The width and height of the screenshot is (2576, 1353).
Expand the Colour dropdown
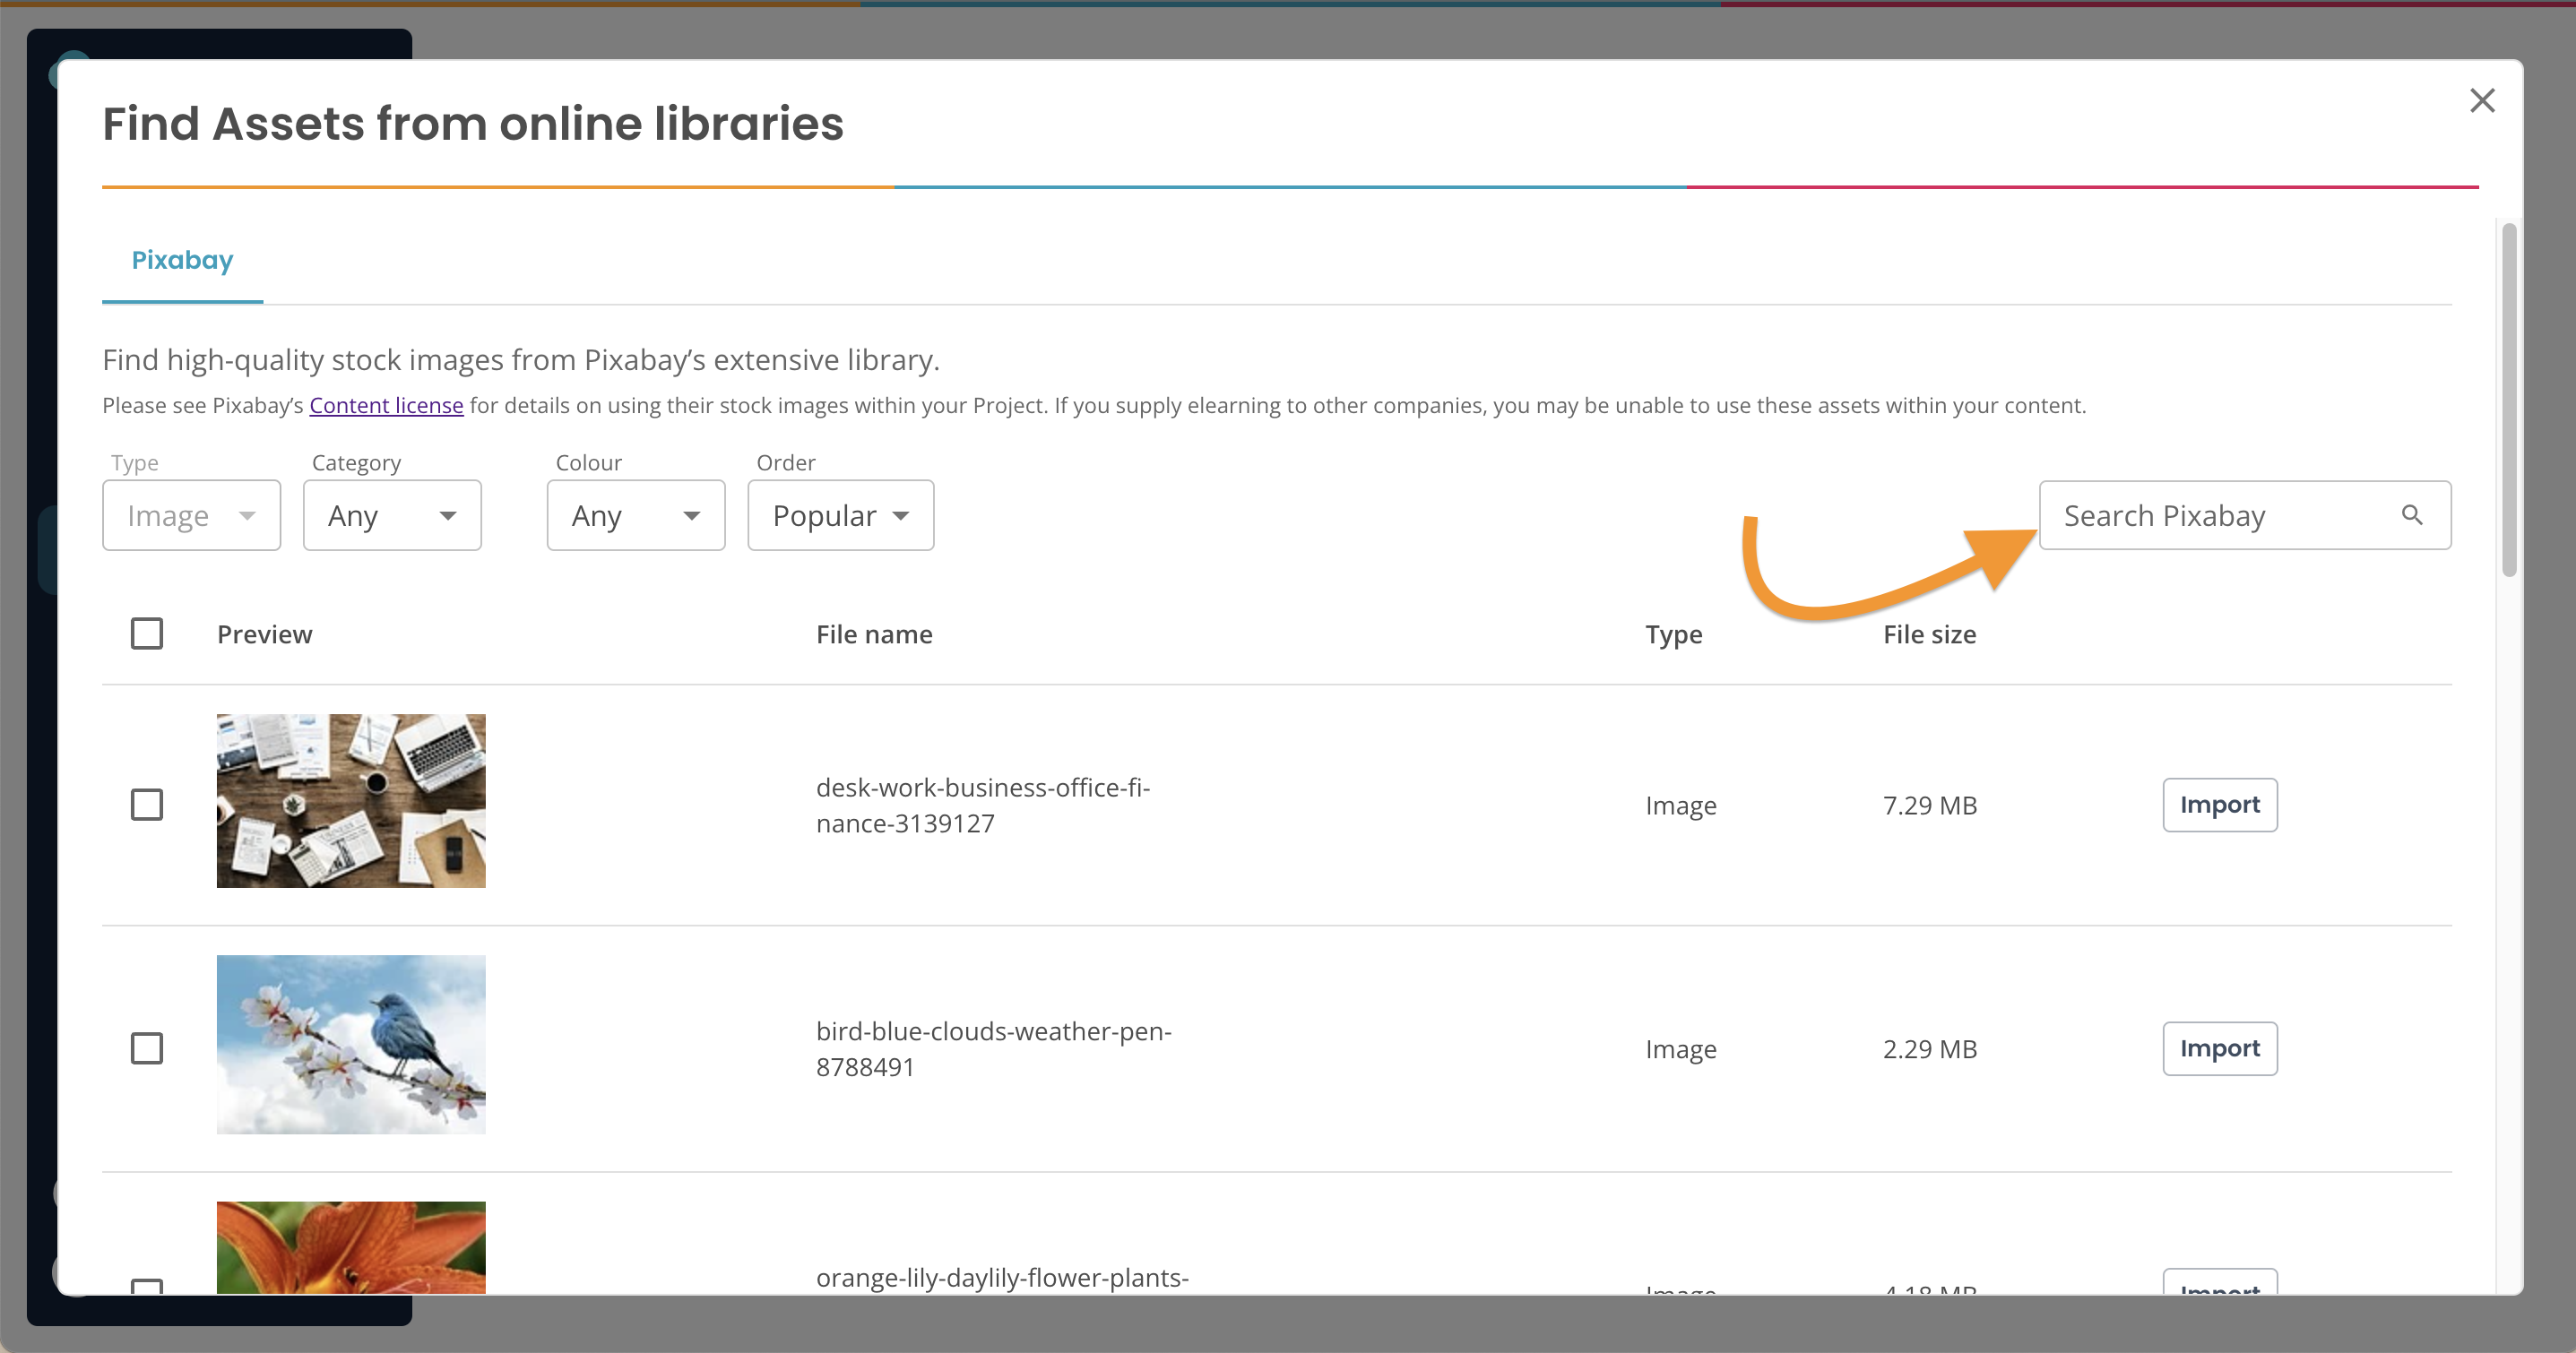click(x=636, y=515)
